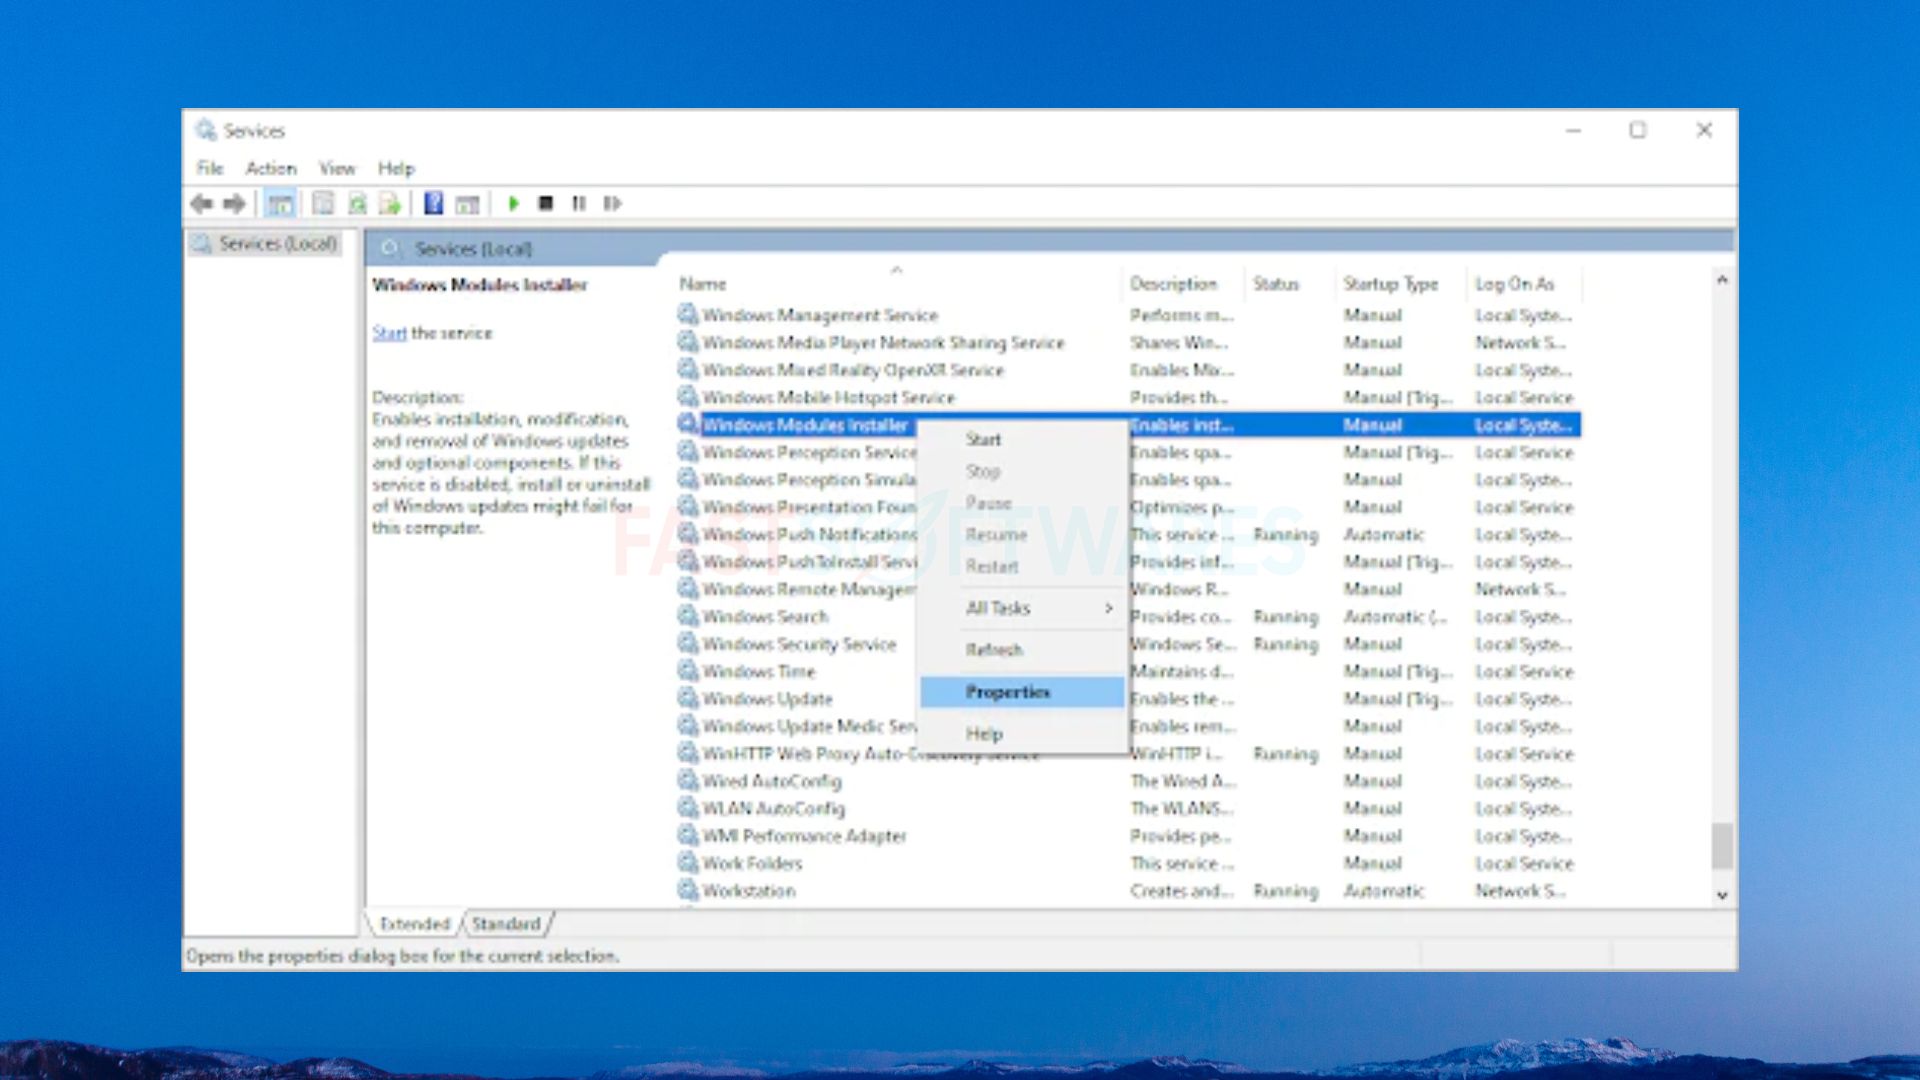
Task: Select the Windows Search row name
Action: 765,617
